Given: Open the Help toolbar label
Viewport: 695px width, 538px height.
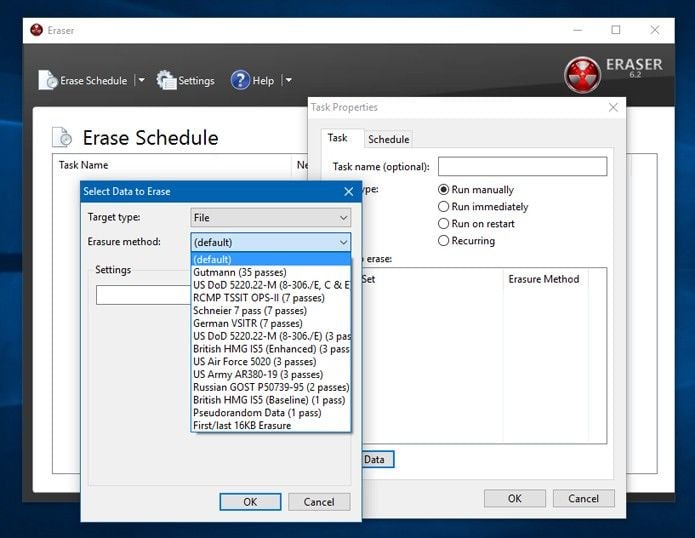Looking at the screenshot, I should coord(263,81).
